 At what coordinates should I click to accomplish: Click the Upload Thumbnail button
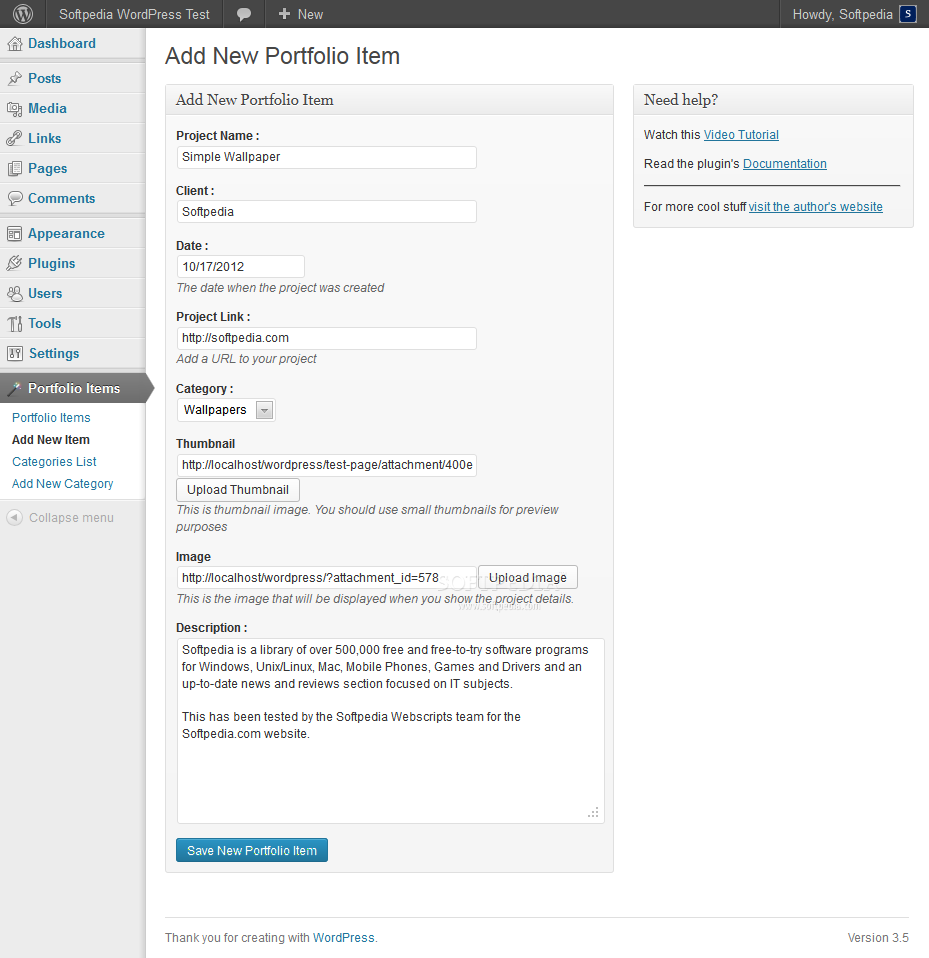(x=238, y=490)
